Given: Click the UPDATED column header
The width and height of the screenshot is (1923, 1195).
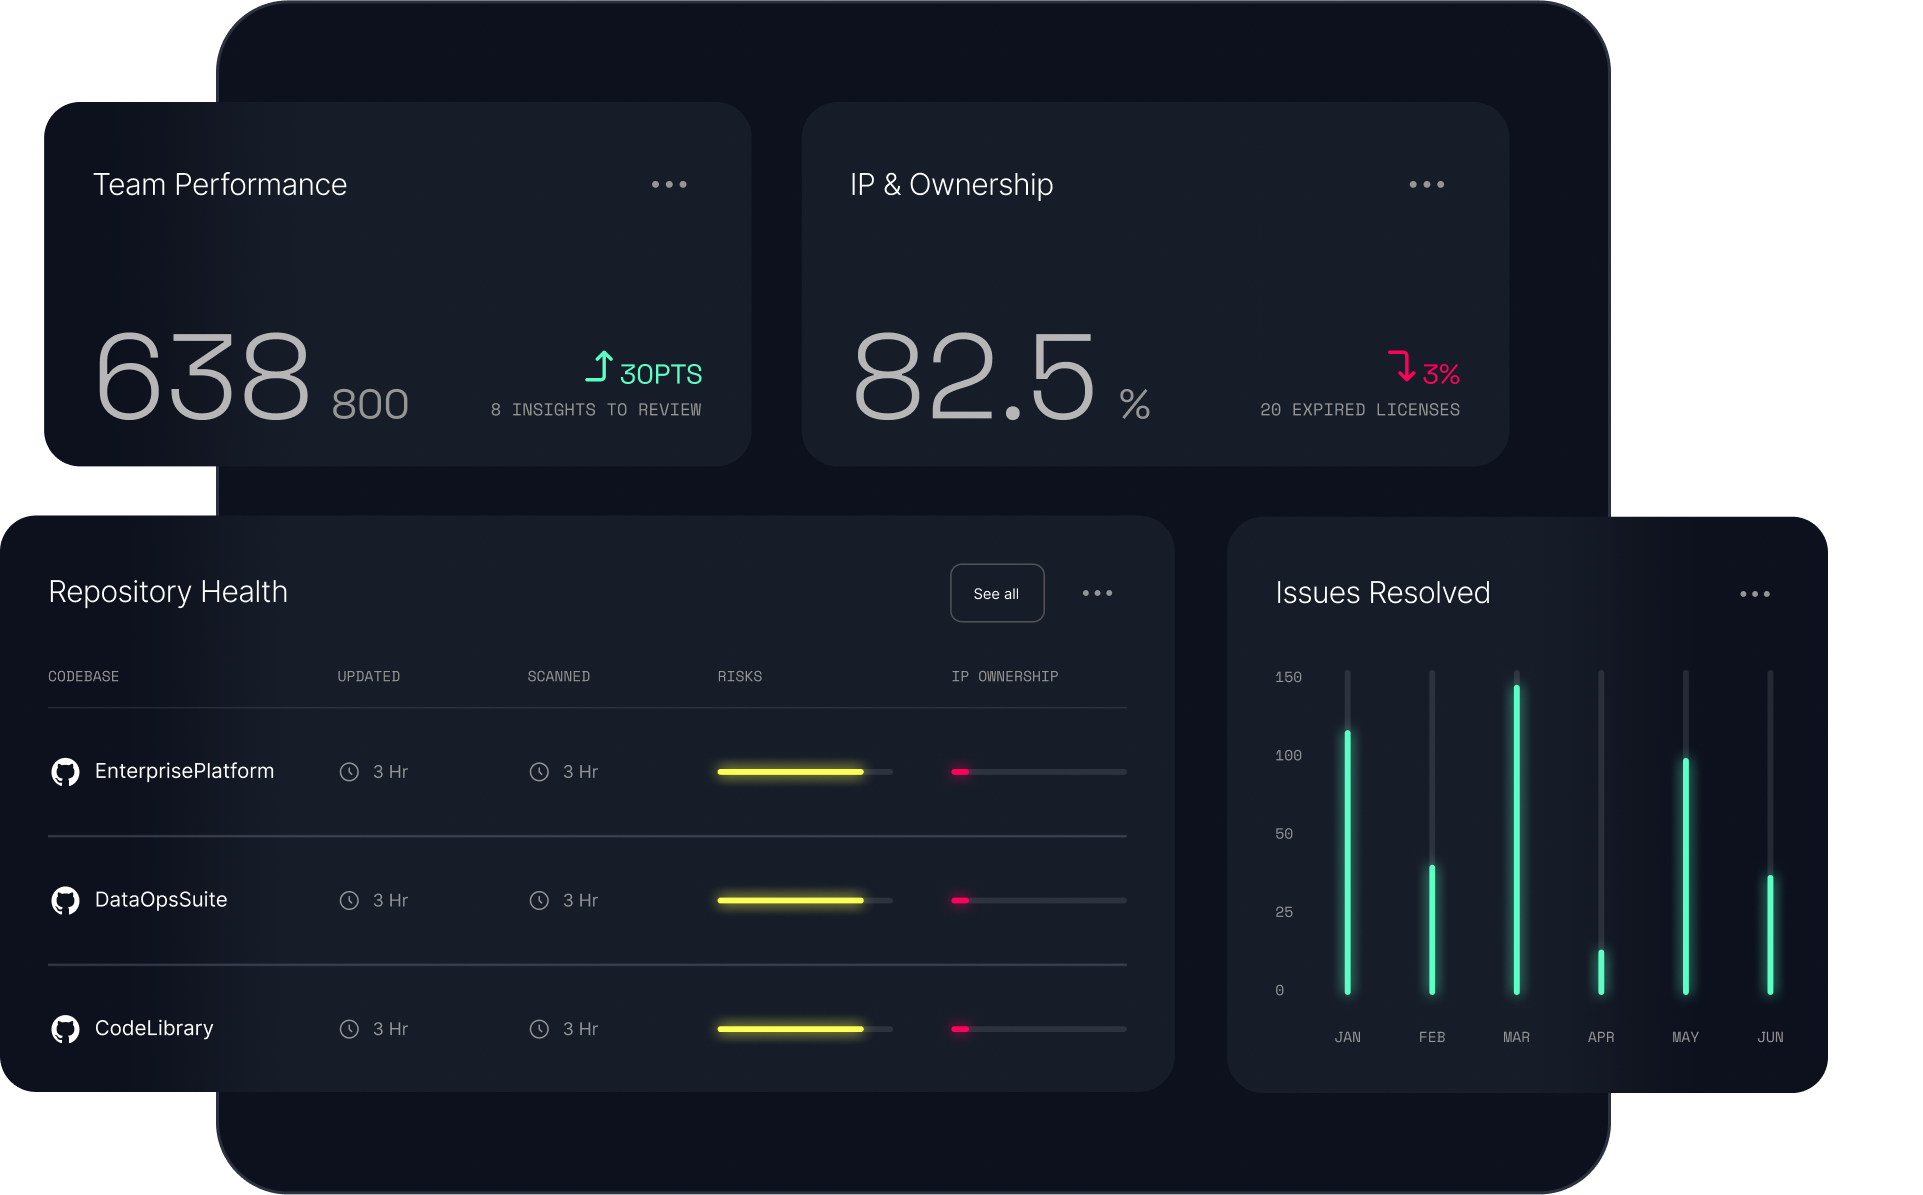Looking at the screenshot, I should click(x=369, y=677).
